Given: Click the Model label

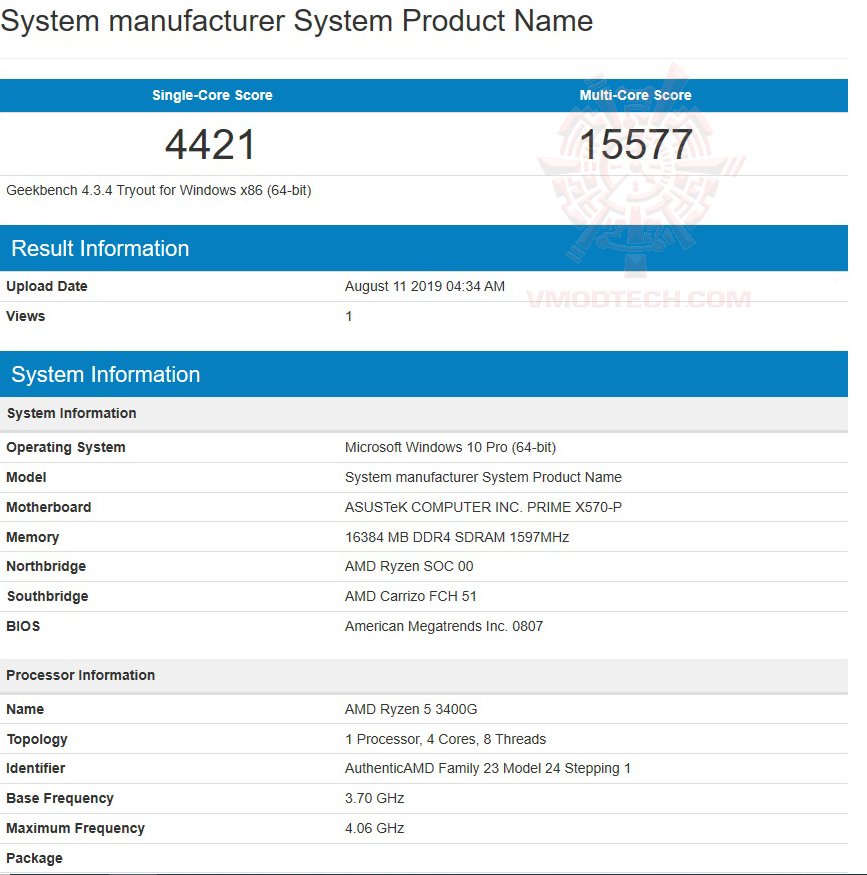Looking at the screenshot, I should 26,478.
